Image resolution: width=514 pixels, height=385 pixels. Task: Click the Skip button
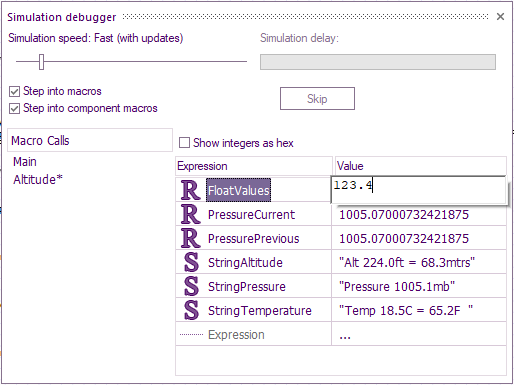point(317,99)
